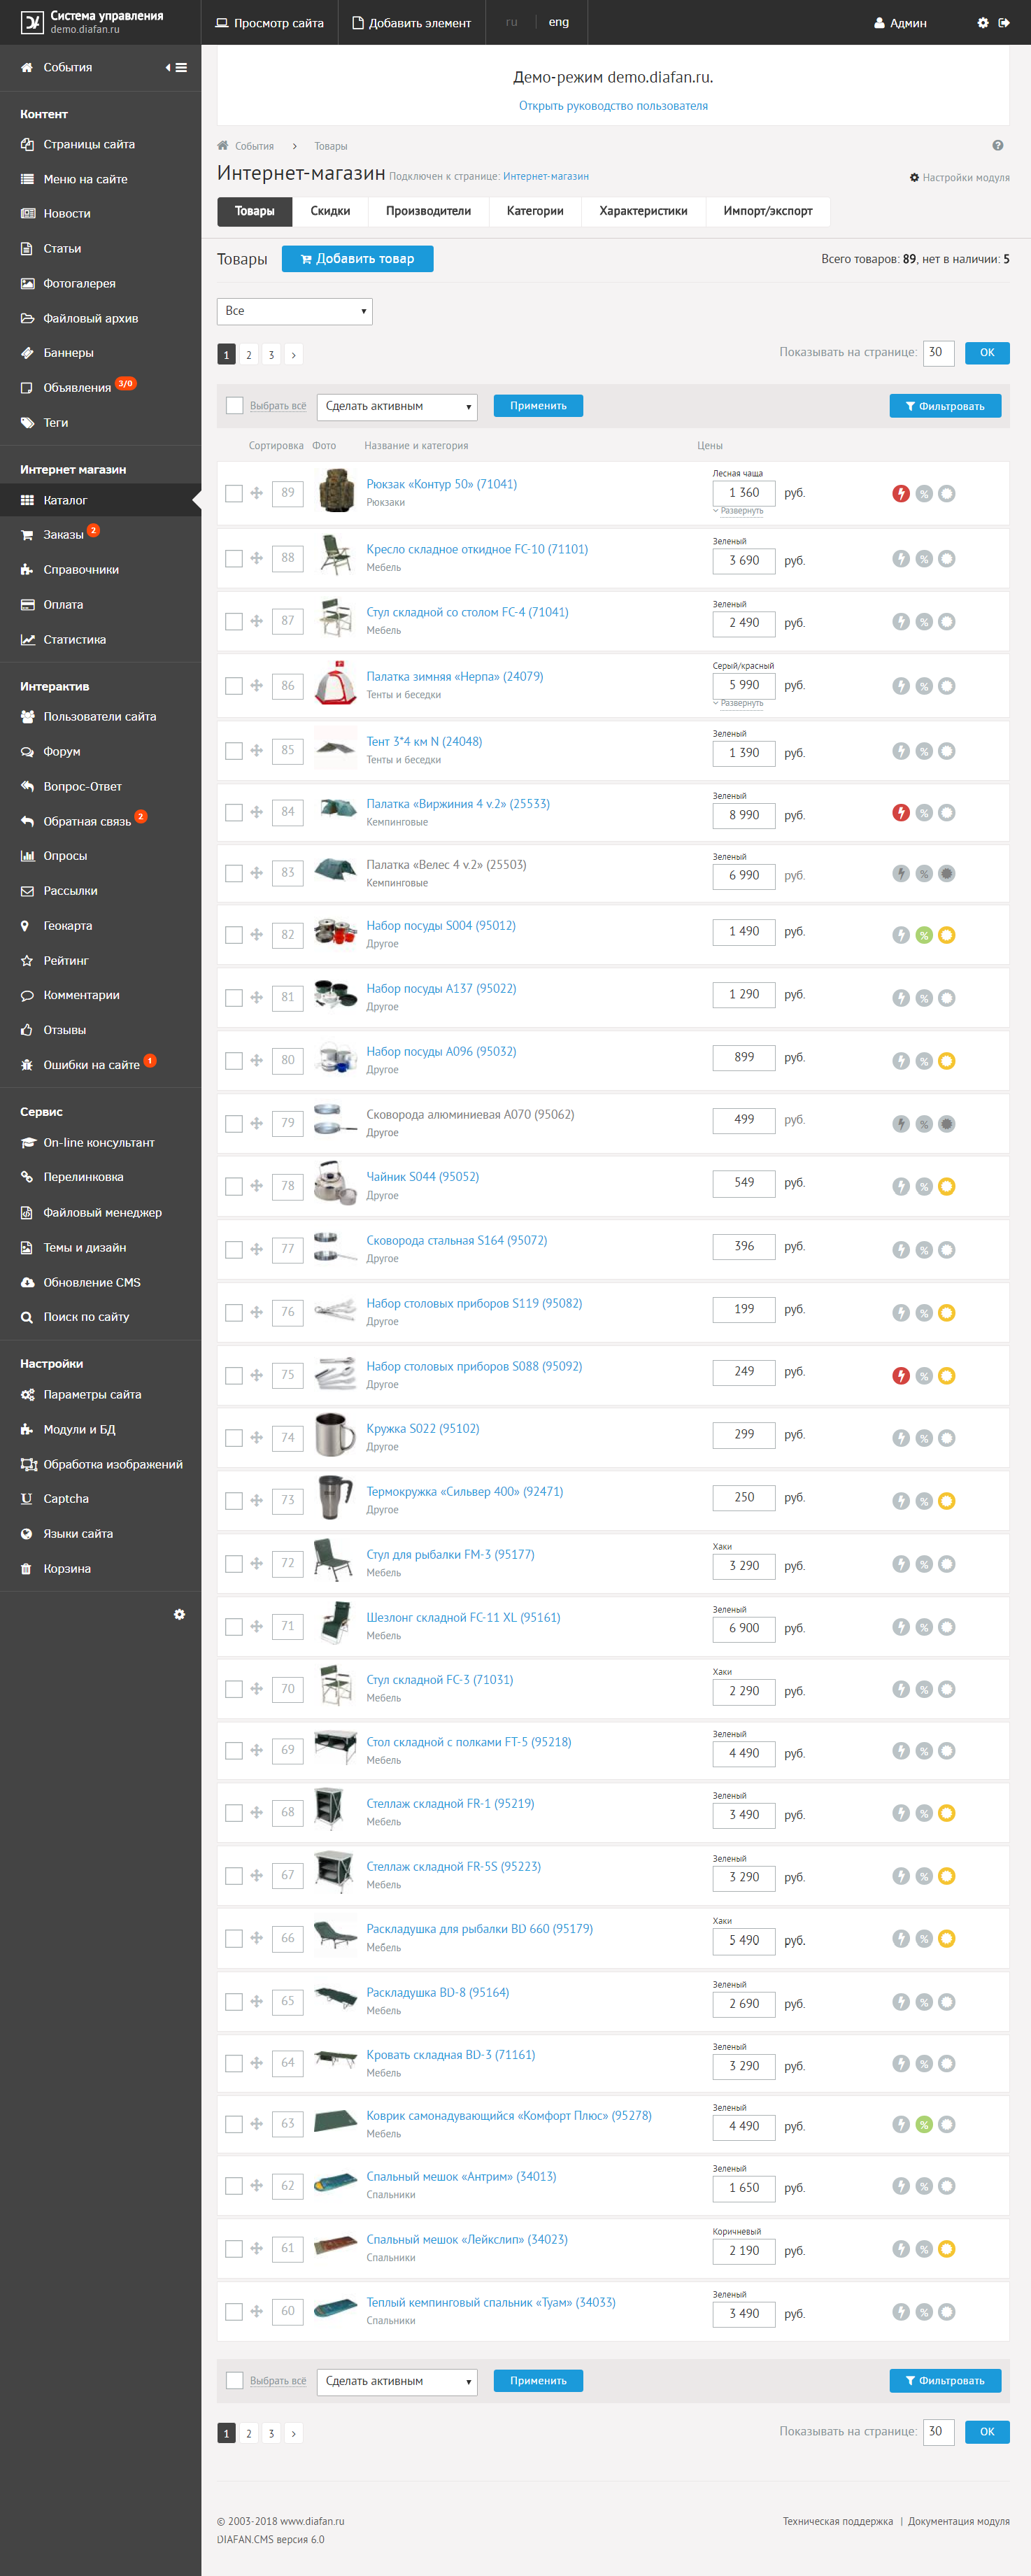Viewport: 1031px width, 2576px height.
Task: Click the top Показывать на странице field
Action: click(x=939, y=352)
